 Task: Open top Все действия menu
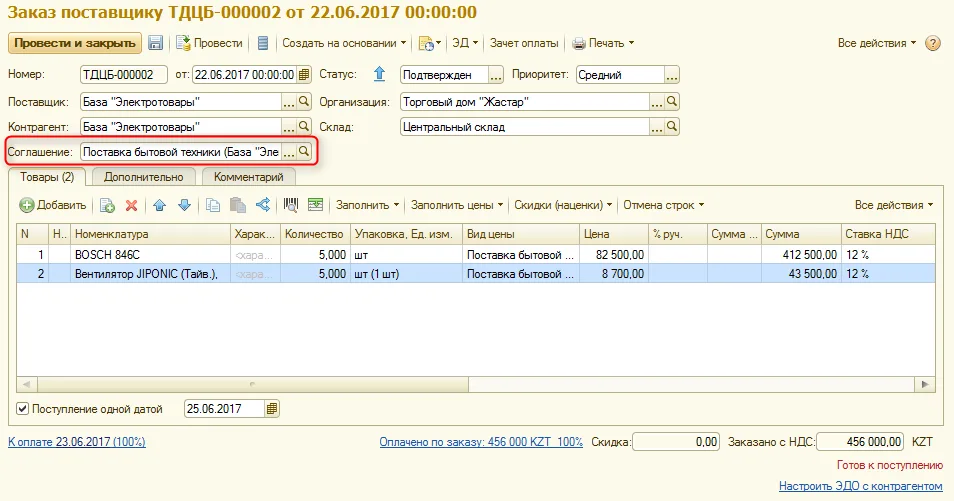click(x=876, y=43)
